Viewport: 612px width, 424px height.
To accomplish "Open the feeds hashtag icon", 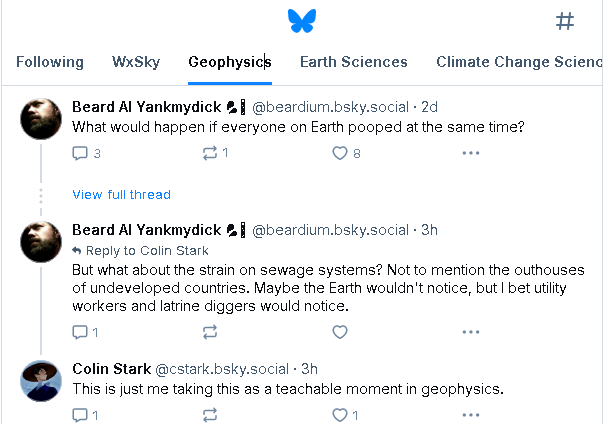I will click(565, 21).
